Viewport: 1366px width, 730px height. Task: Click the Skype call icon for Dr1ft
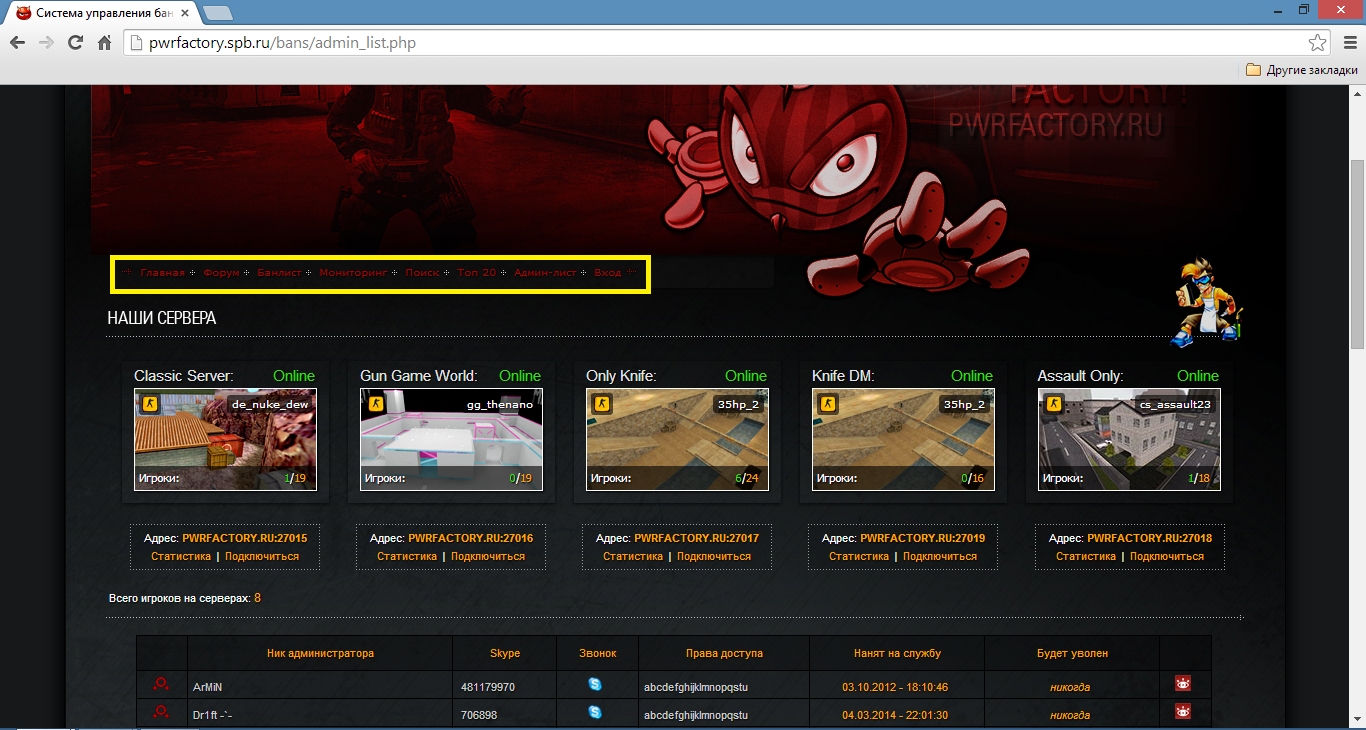596,713
